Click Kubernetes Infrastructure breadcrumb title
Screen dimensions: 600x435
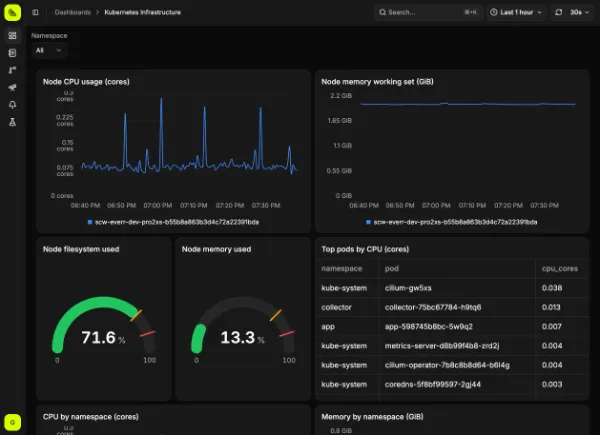(x=142, y=12)
